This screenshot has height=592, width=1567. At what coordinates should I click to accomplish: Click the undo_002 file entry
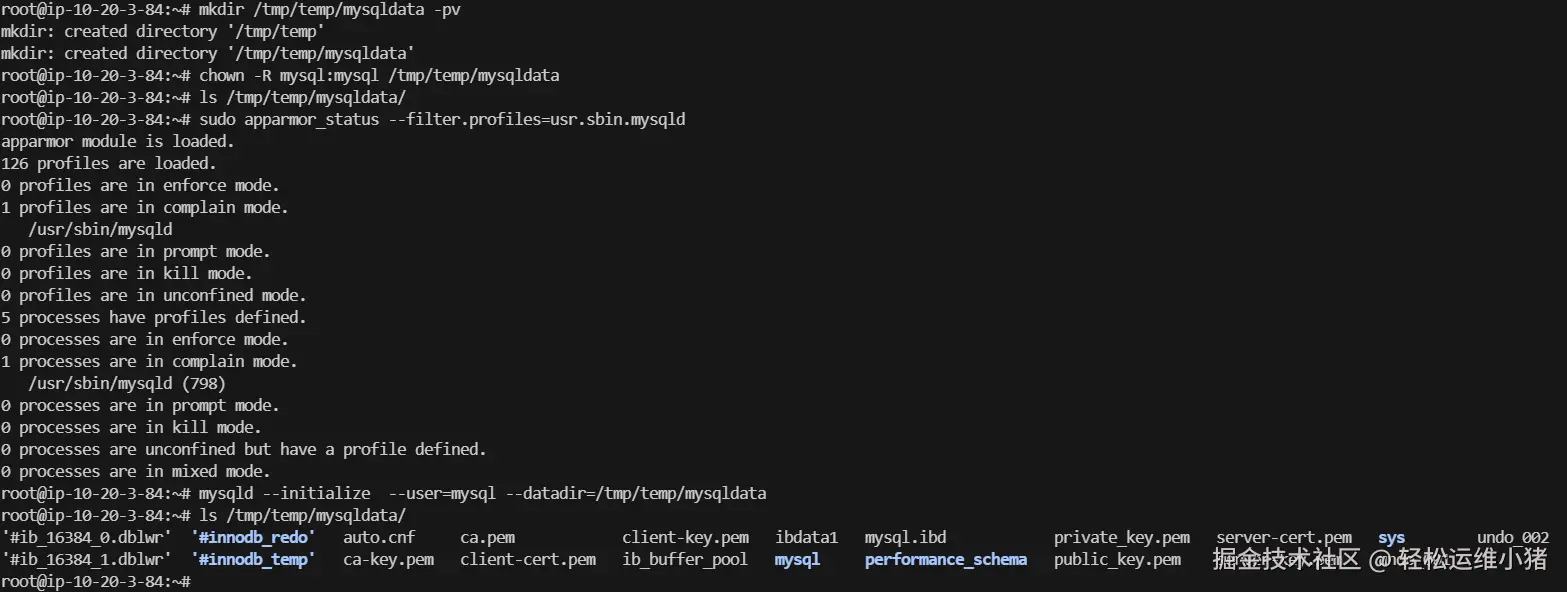pos(1512,538)
